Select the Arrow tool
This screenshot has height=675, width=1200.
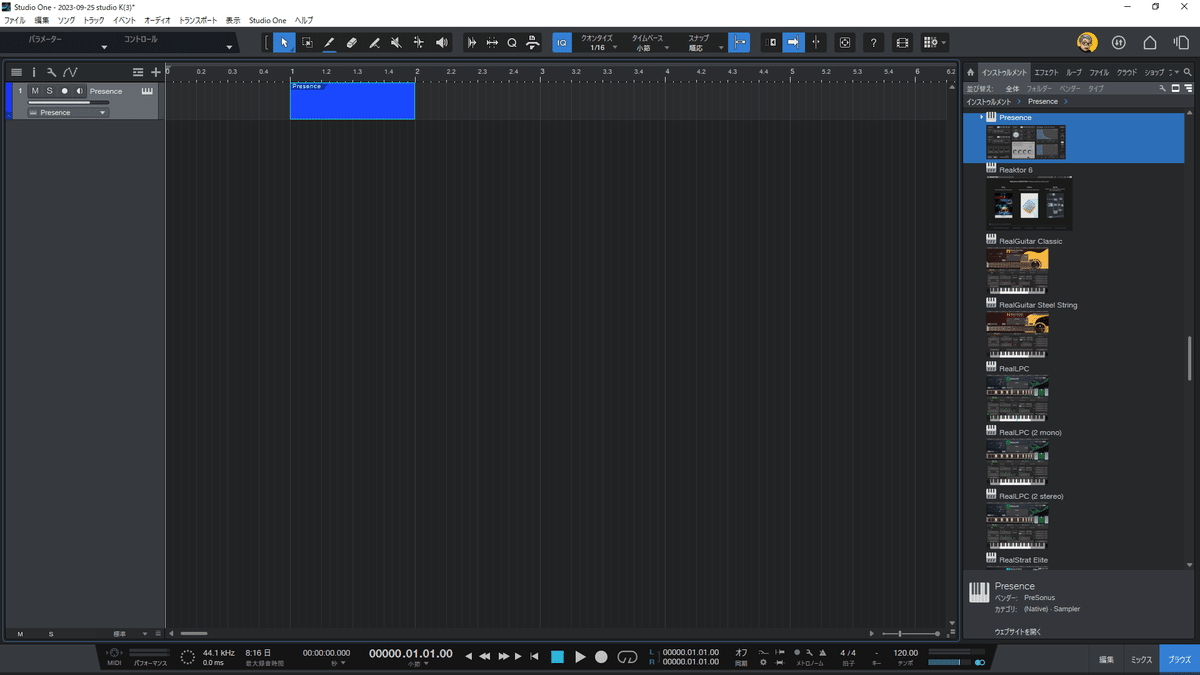285,43
